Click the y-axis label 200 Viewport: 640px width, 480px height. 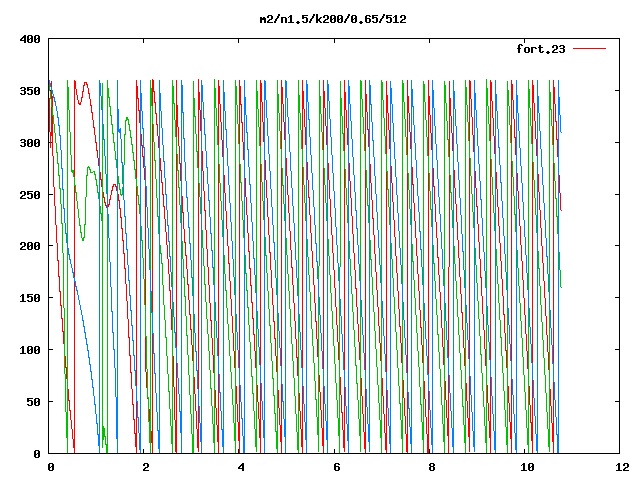coord(30,246)
